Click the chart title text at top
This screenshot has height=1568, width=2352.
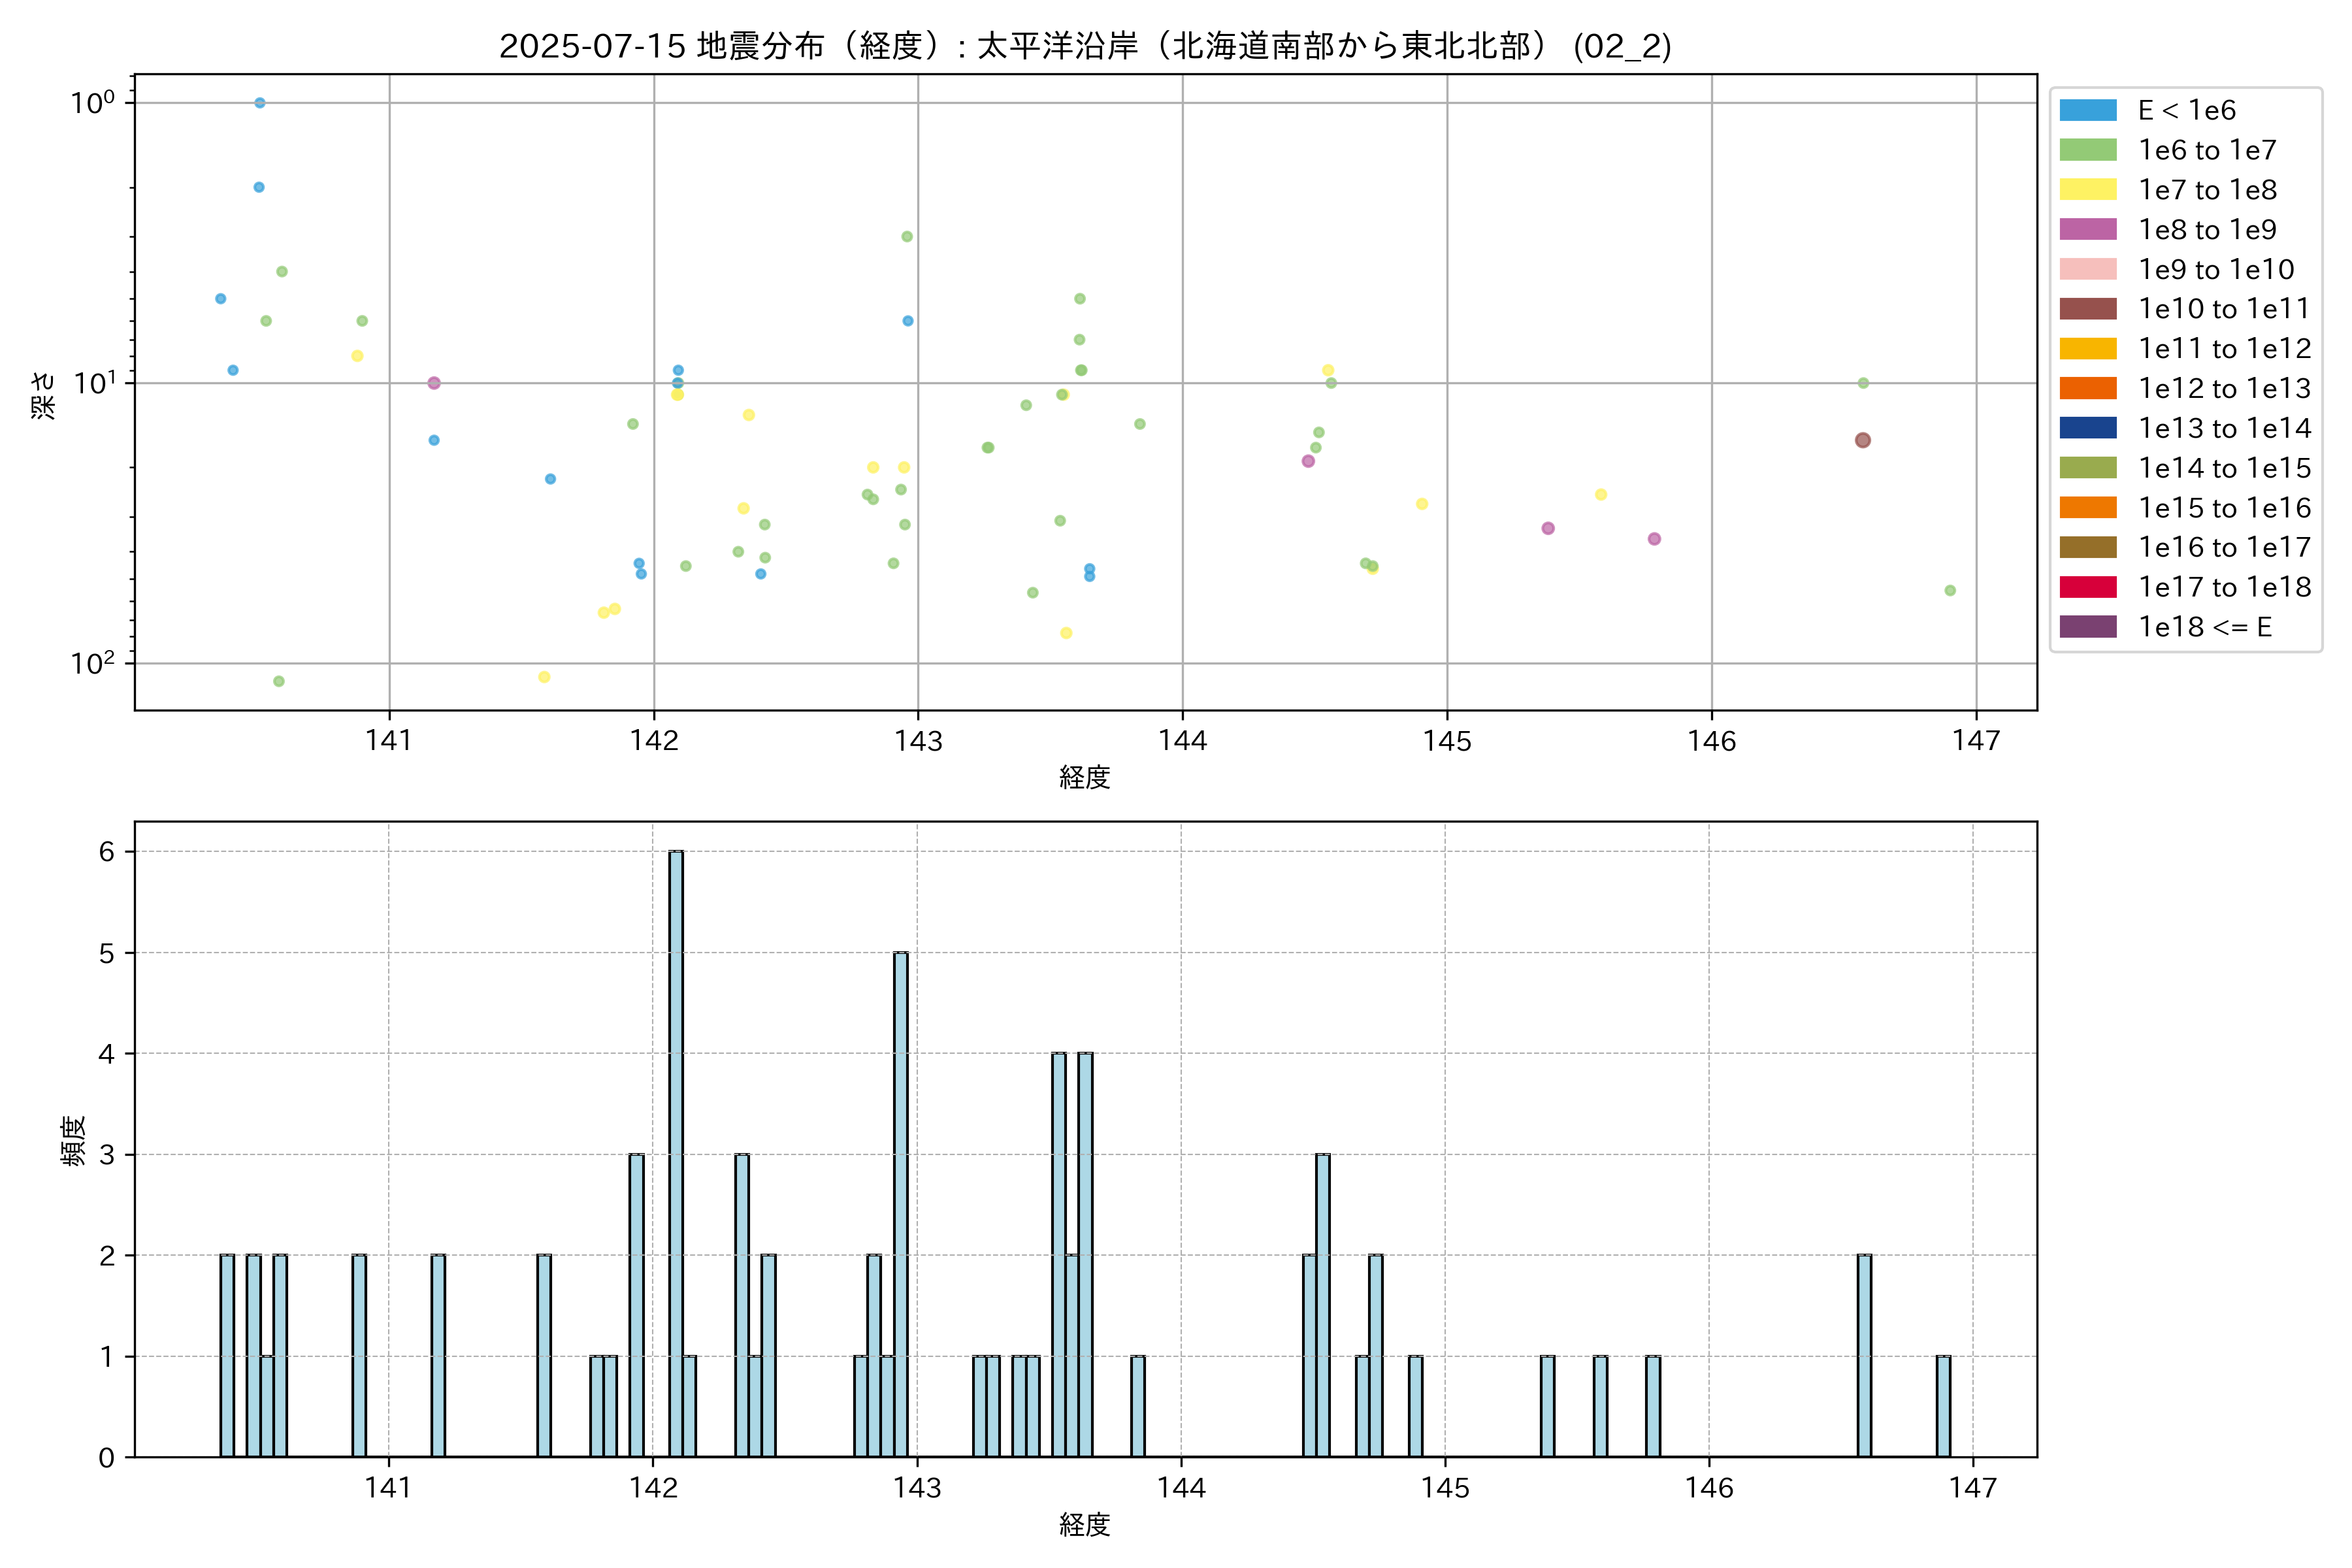[x=1085, y=46]
